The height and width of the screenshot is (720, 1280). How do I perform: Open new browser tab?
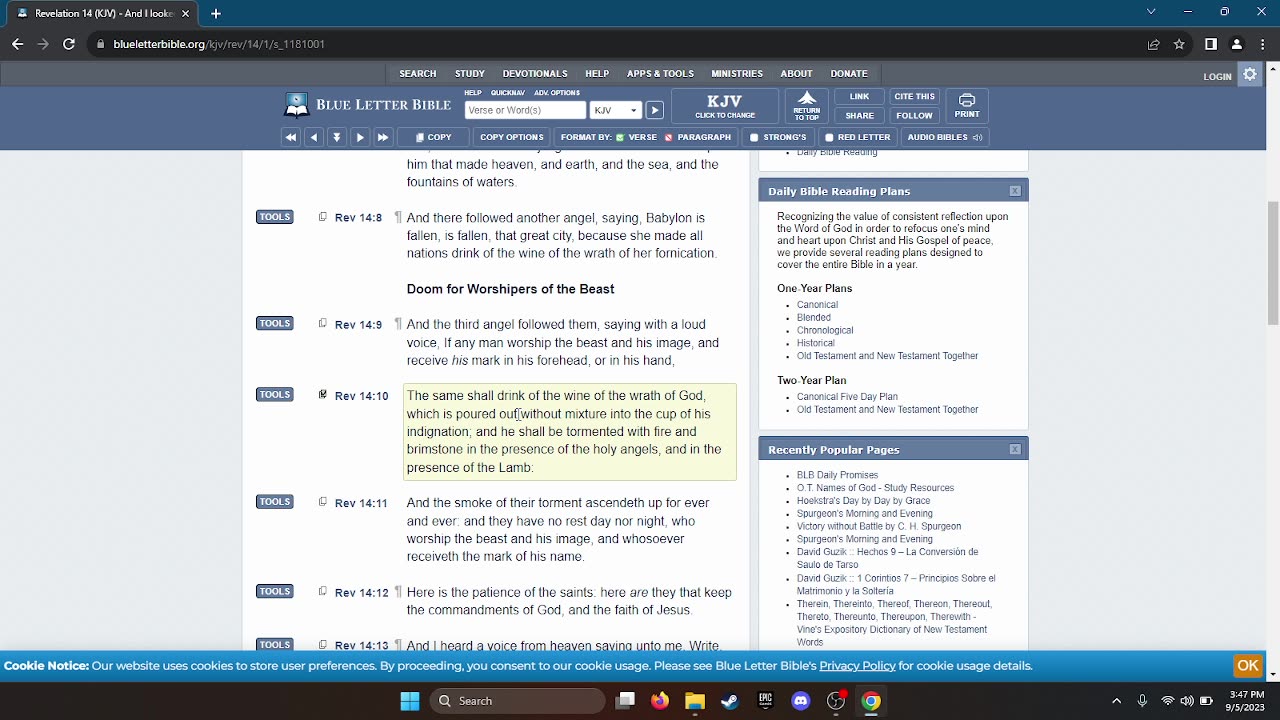(x=215, y=13)
